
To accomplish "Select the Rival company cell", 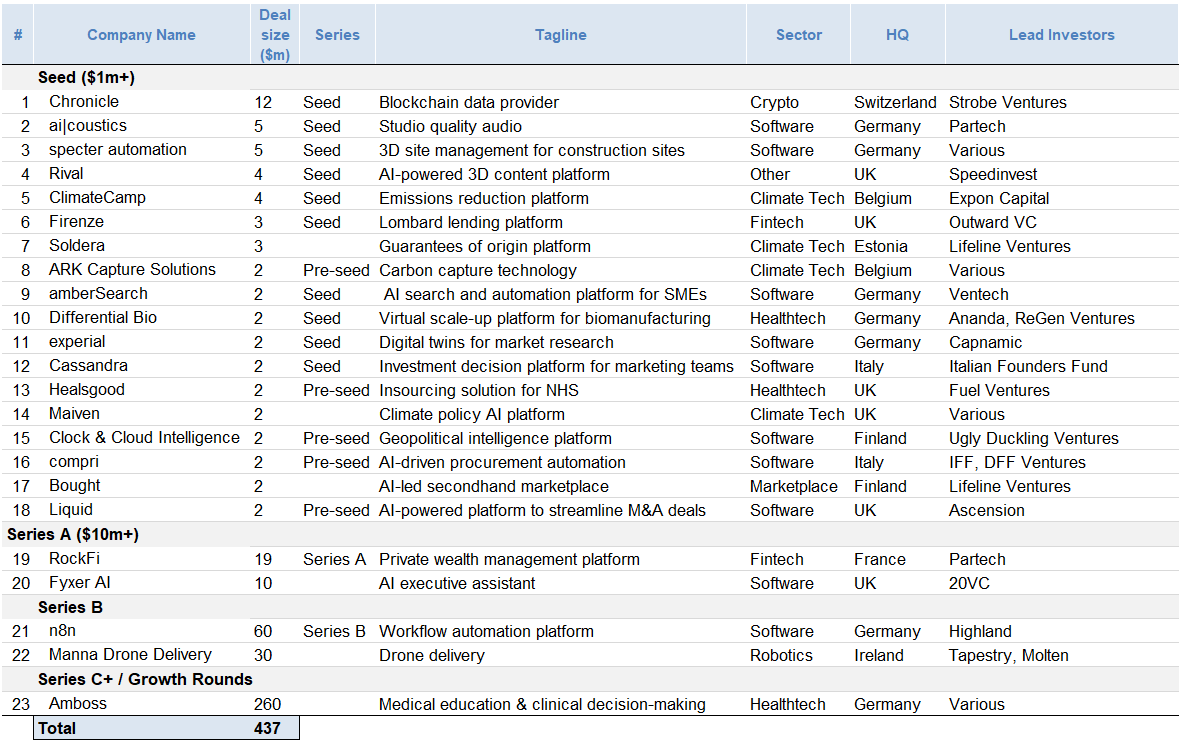I will [x=66, y=174].
